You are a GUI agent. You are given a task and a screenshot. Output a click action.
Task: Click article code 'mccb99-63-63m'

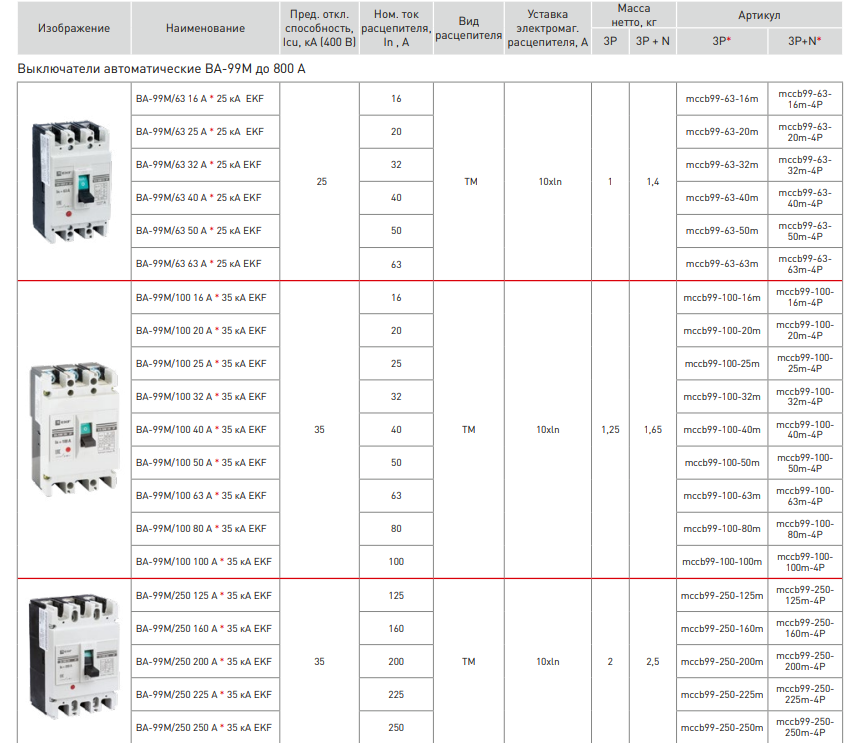coord(722,264)
